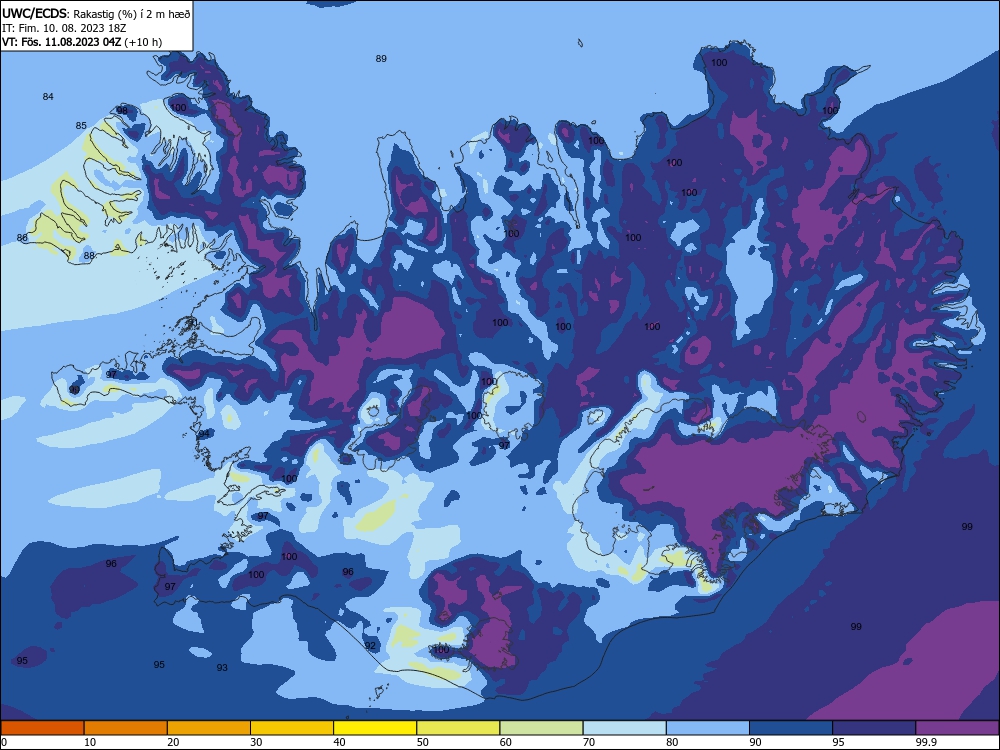Image resolution: width=1000 pixels, height=750 pixels.
Task: Click the valid time line 'VT: Fös. 11.08.2023 04Z'
Action: pos(61,42)
